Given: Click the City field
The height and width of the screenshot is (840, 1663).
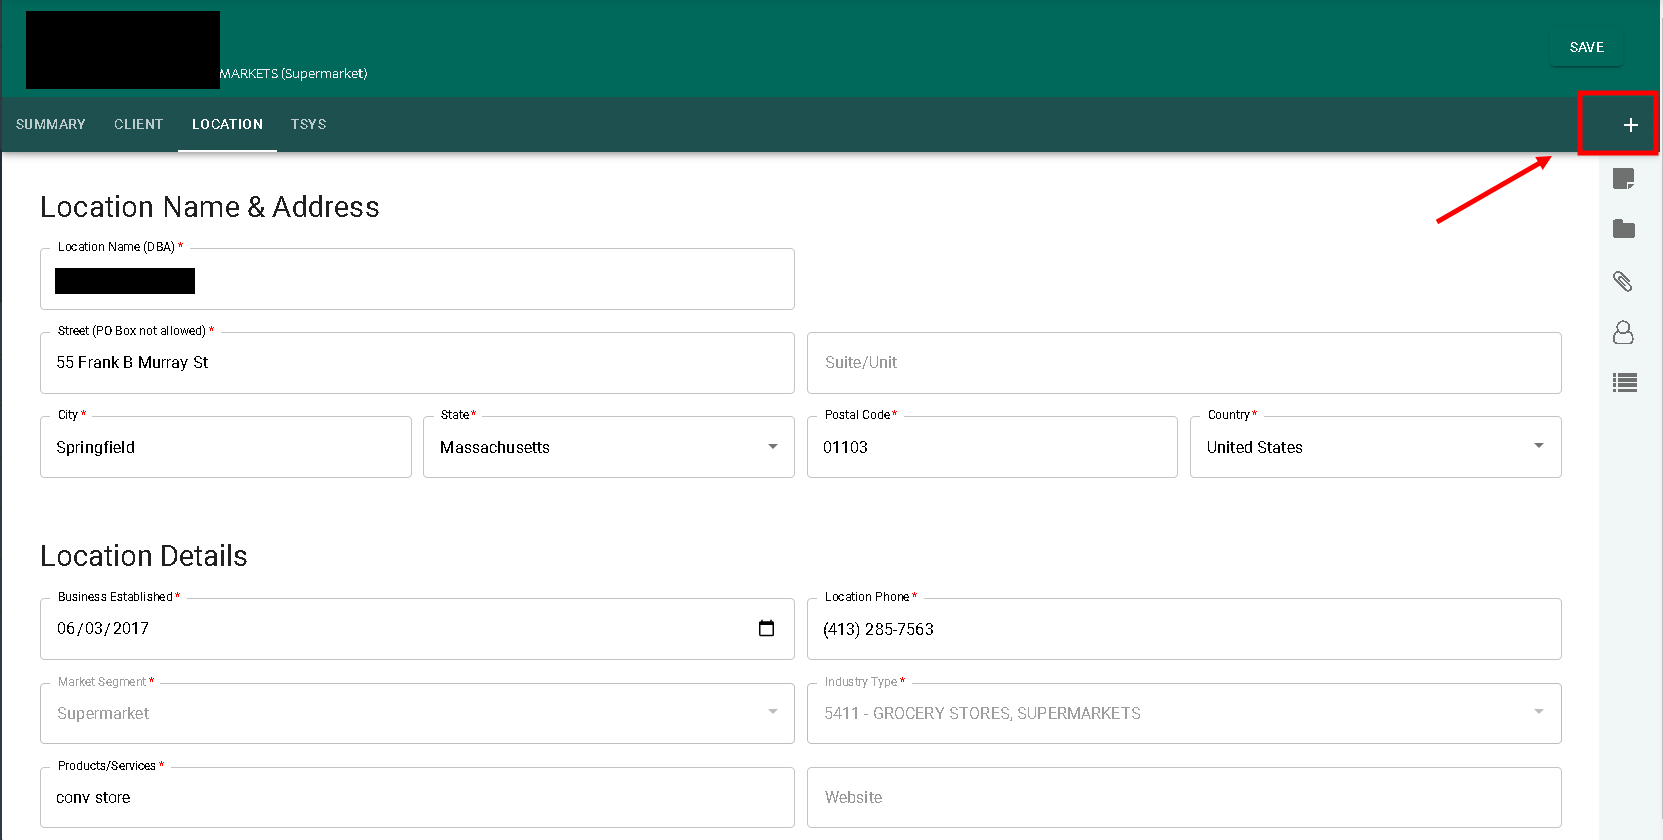Looking at the screenshot, I should click(226, 447).
